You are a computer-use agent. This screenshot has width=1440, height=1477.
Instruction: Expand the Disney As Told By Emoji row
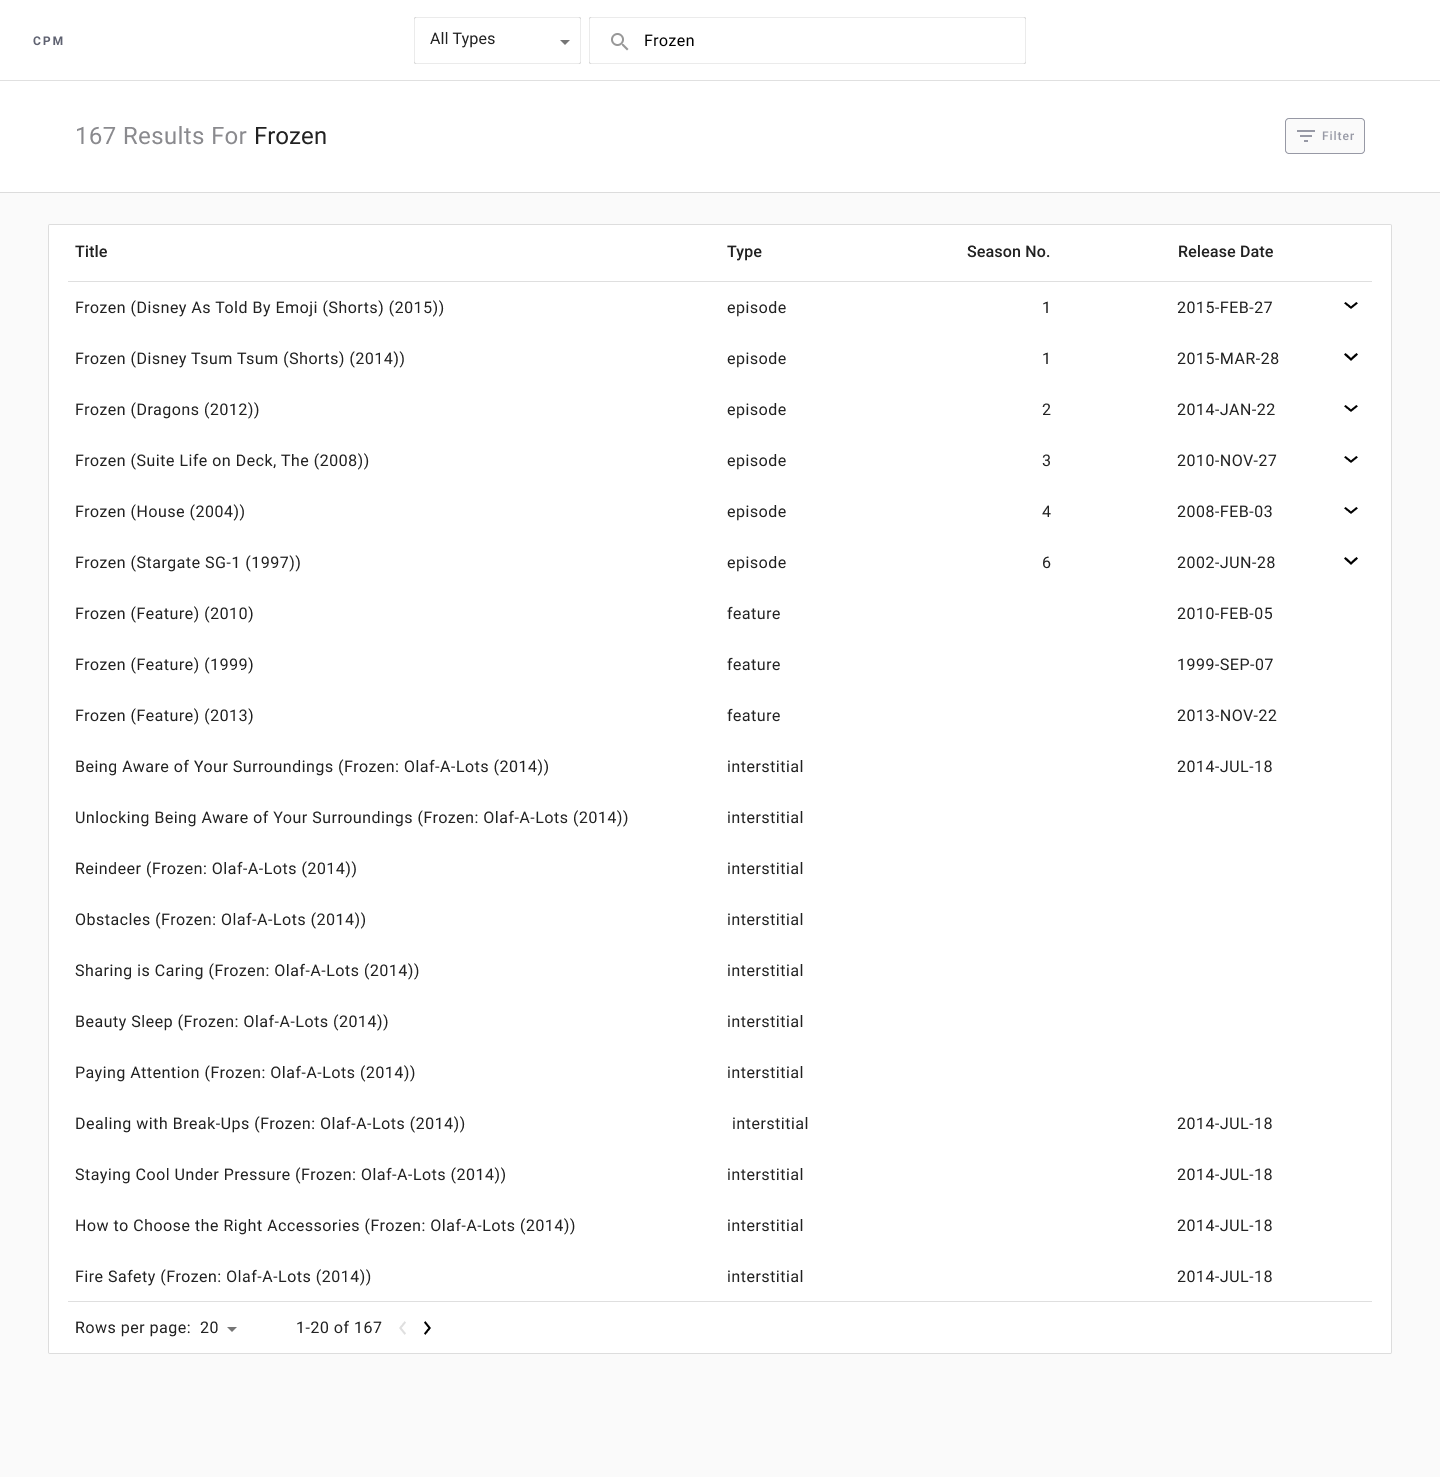pos(1351,306)
